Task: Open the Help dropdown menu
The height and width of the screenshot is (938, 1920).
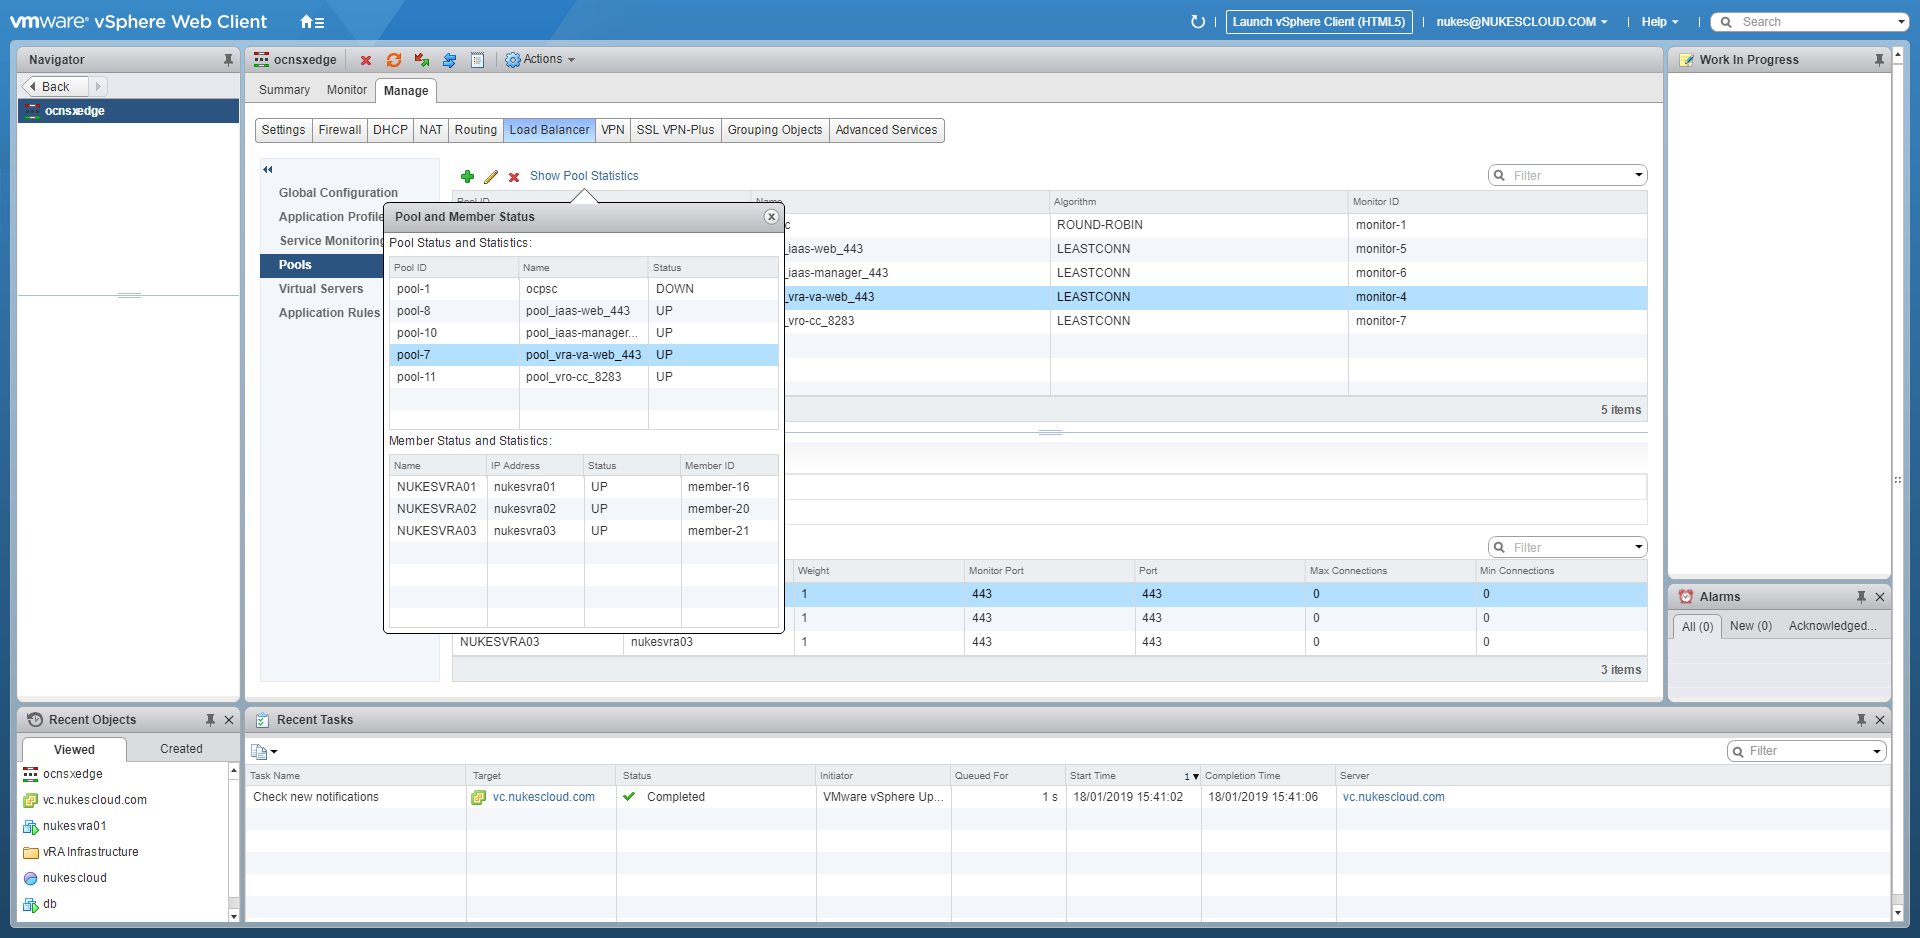Action: tap(1660, 22)
